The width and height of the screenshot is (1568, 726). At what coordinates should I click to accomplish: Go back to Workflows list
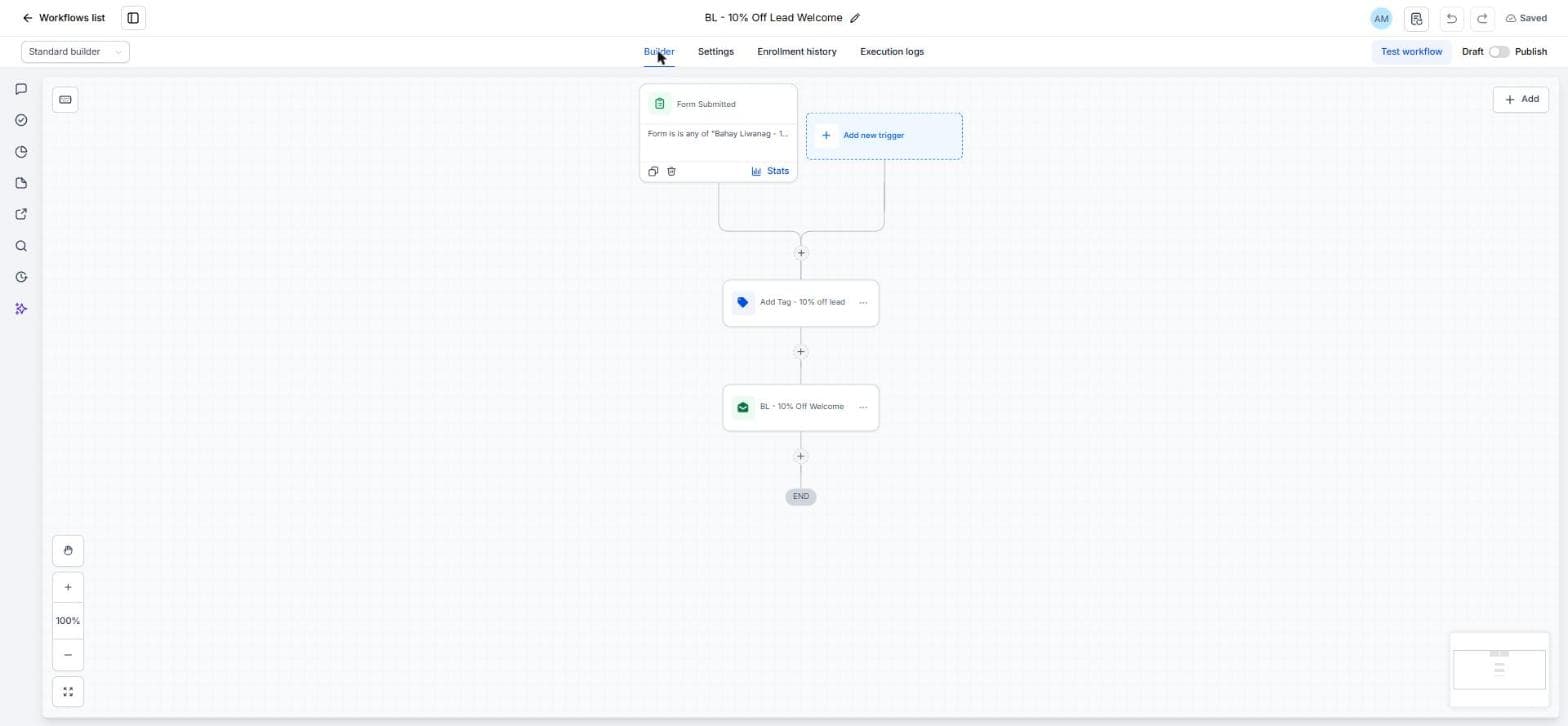point(63,18)
